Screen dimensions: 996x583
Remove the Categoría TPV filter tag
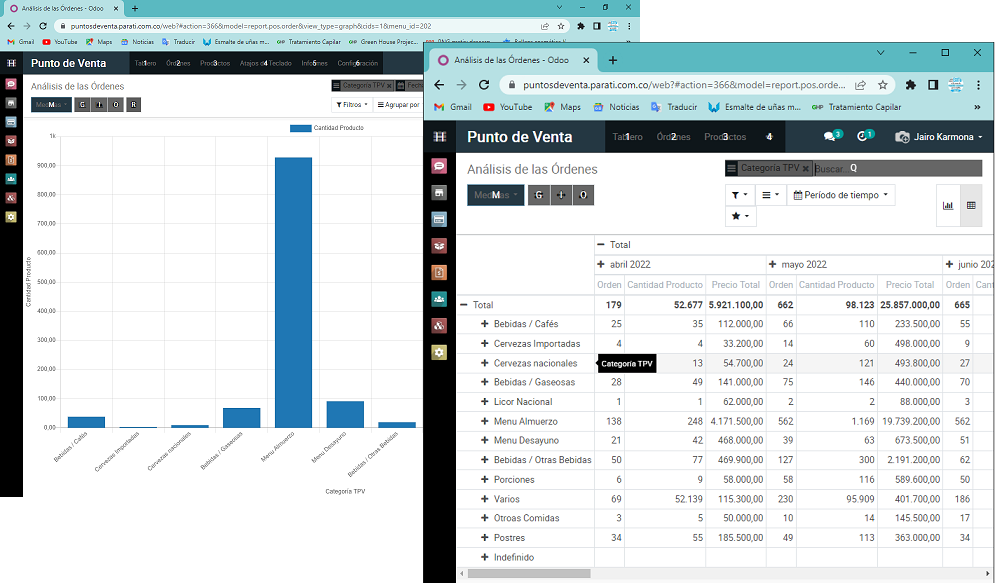coord(805,169)
